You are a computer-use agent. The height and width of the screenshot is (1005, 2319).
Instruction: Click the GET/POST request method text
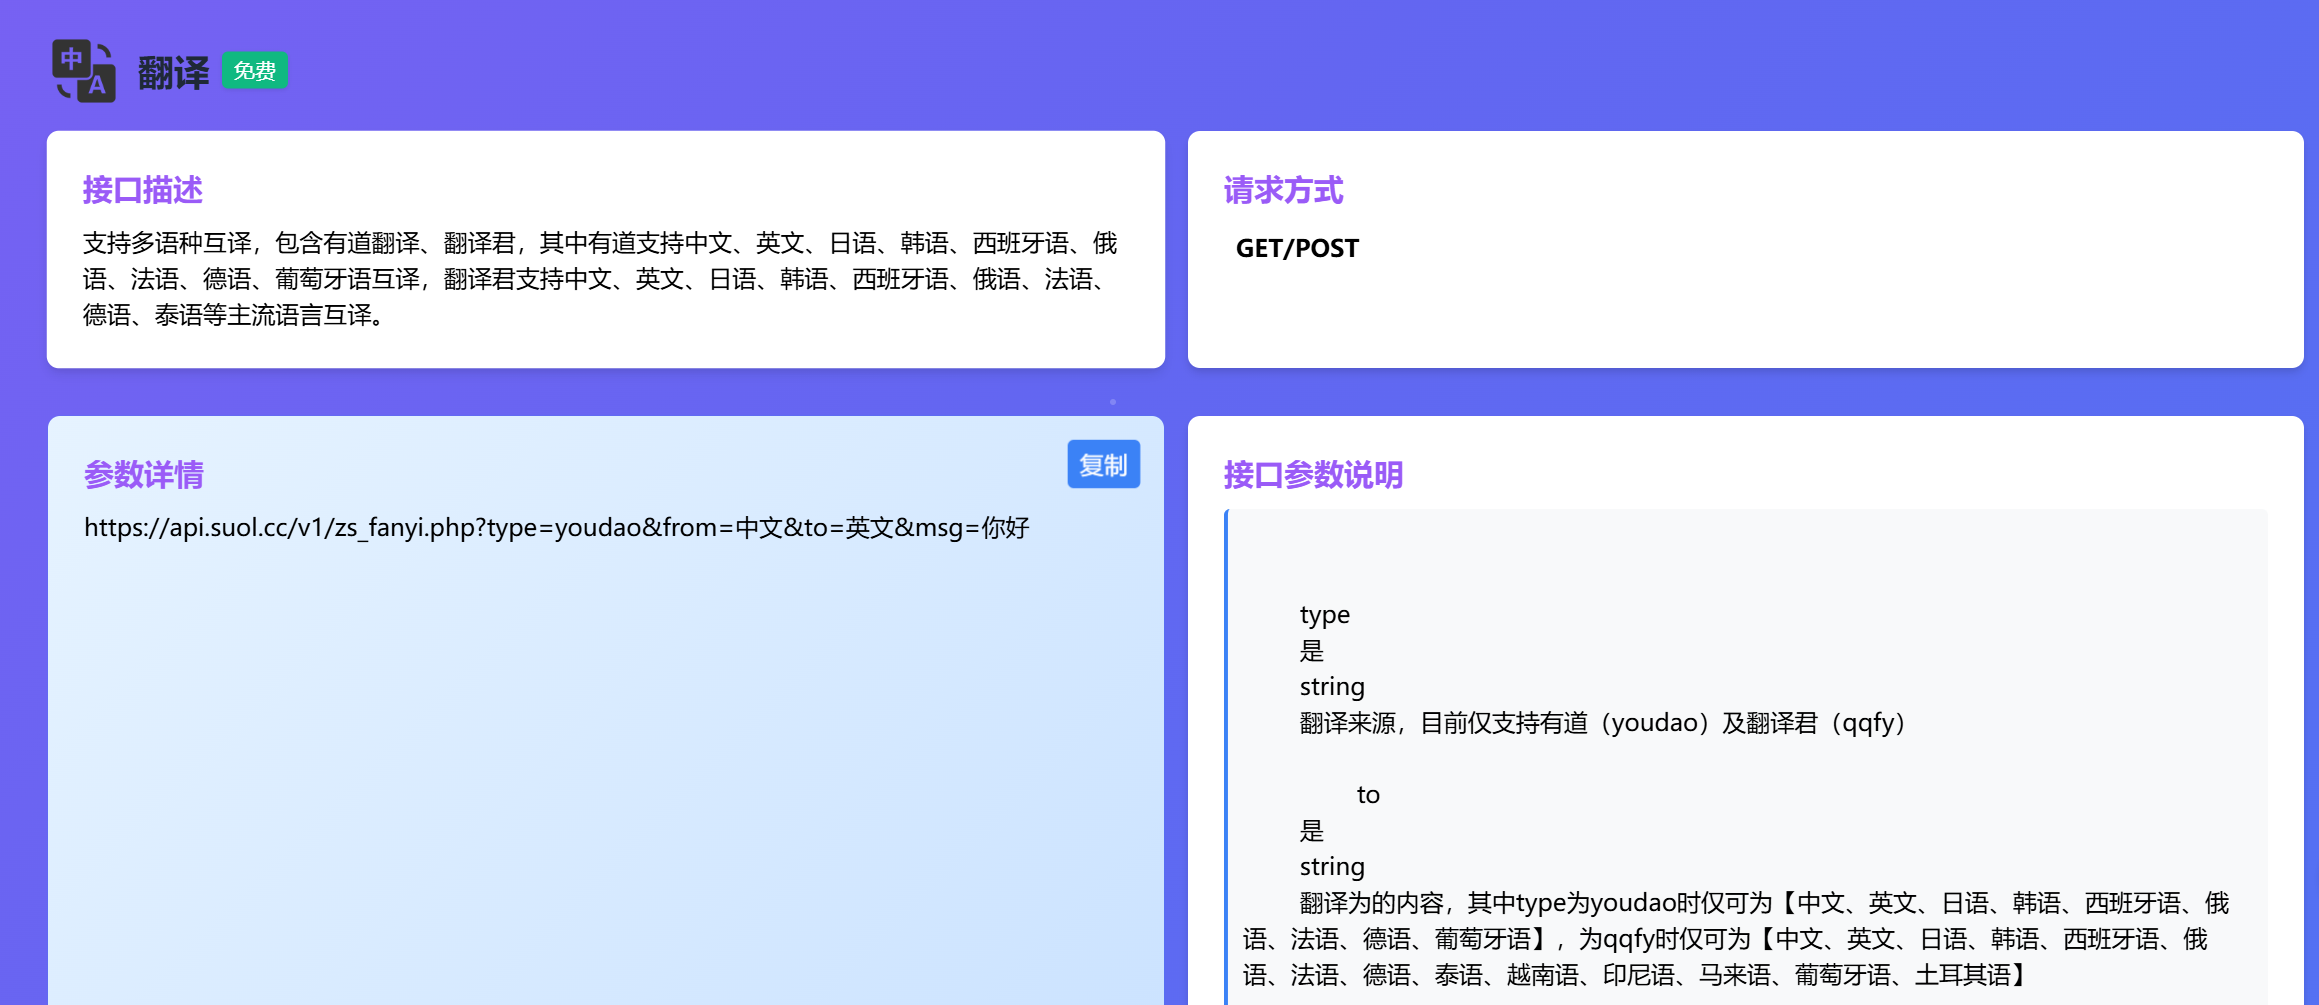click(1297, 248)
